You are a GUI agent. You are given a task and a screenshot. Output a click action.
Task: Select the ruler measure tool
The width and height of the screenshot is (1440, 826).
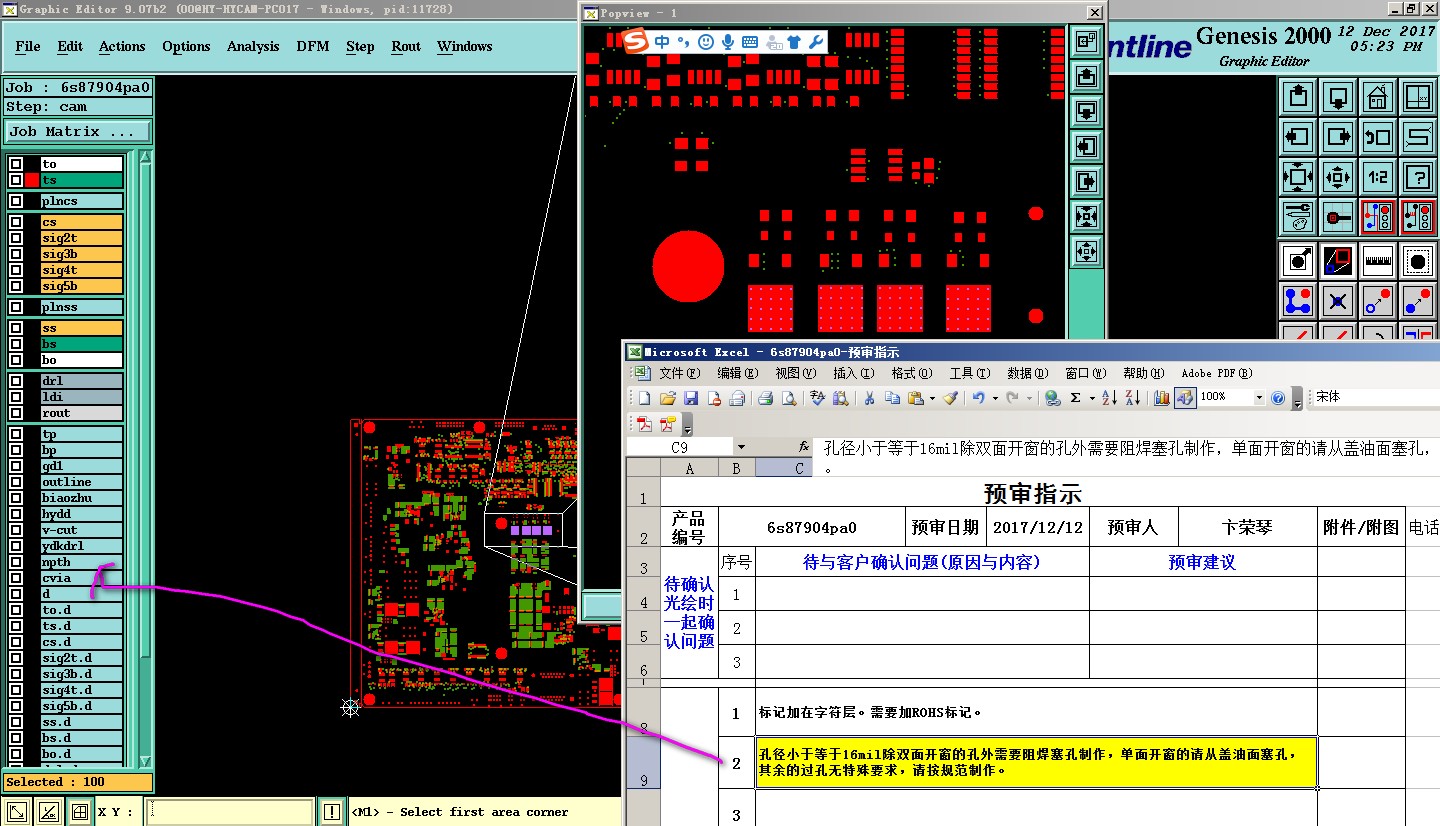point(1377,261)
